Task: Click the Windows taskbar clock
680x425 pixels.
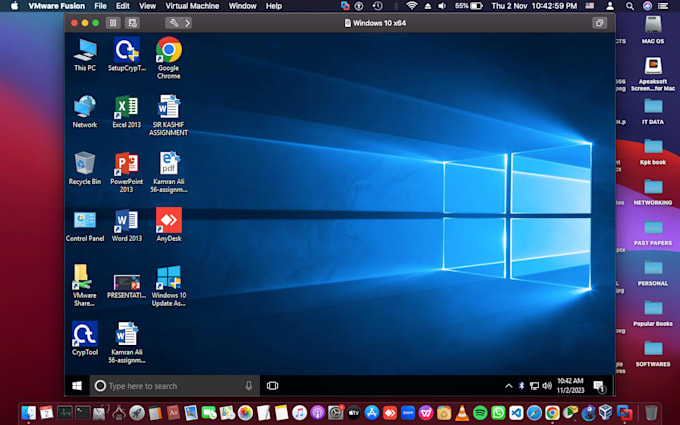Action: [570, 386]
